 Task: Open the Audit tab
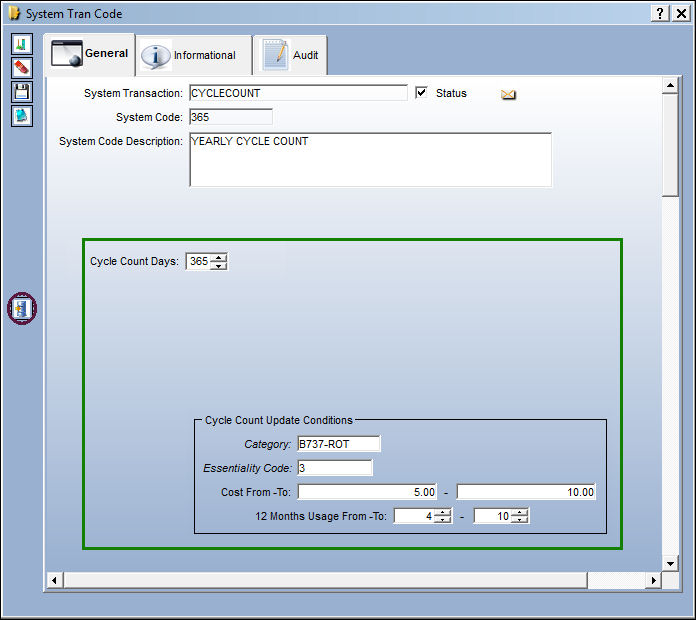click(290, 55)
